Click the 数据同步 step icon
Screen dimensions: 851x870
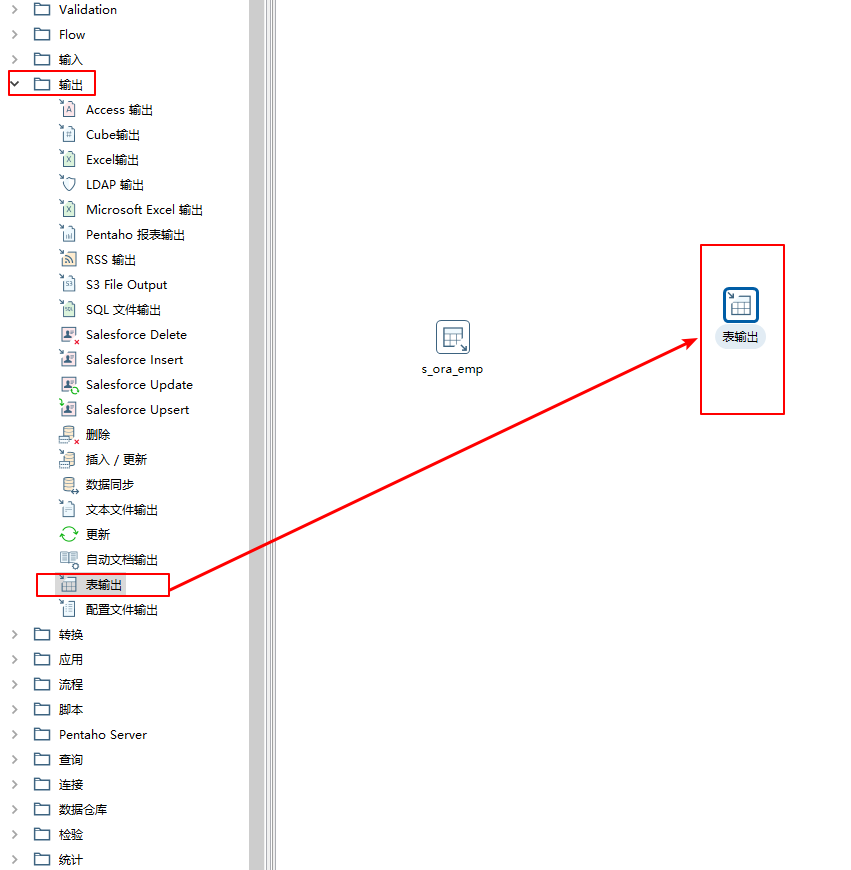click(69, 484)
